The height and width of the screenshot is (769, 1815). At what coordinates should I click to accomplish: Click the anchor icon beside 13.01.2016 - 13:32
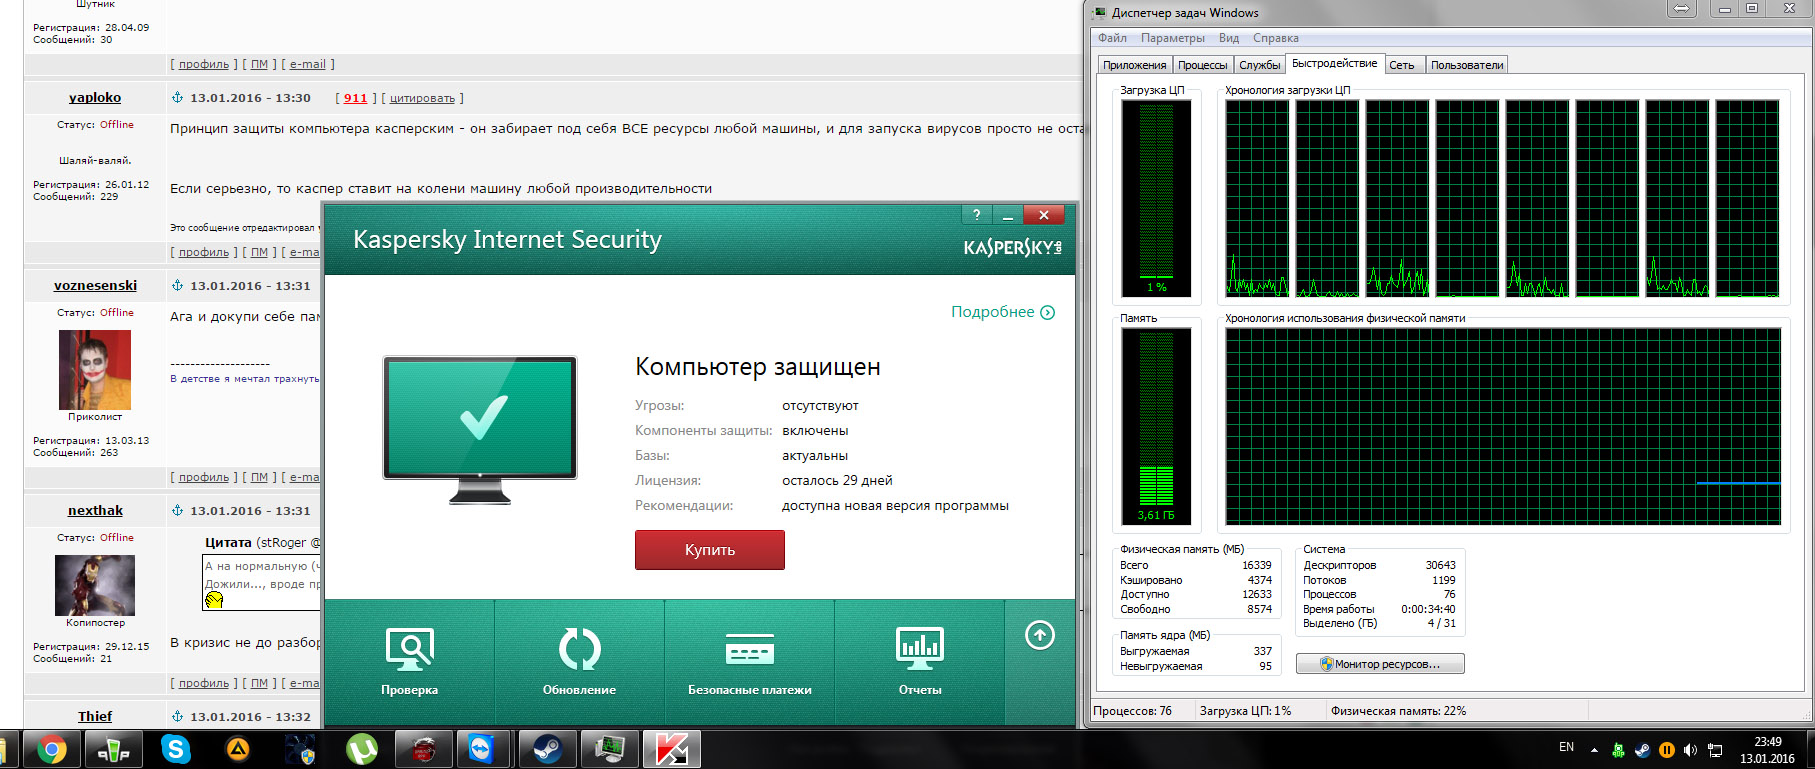[177, 716]
